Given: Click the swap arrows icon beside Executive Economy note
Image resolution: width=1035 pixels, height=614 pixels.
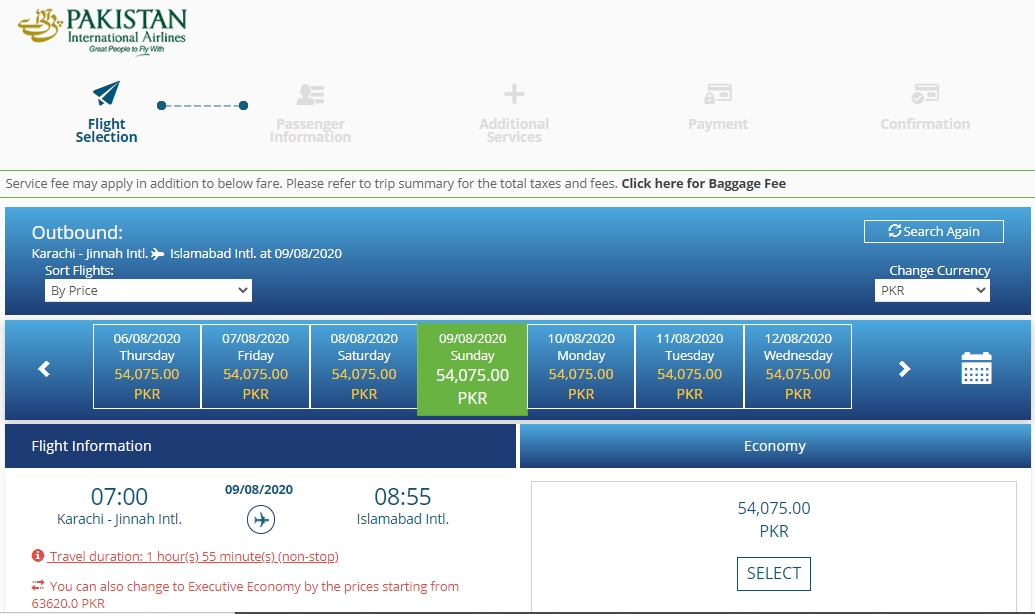Looking at the screenshot, I should 38,585.
